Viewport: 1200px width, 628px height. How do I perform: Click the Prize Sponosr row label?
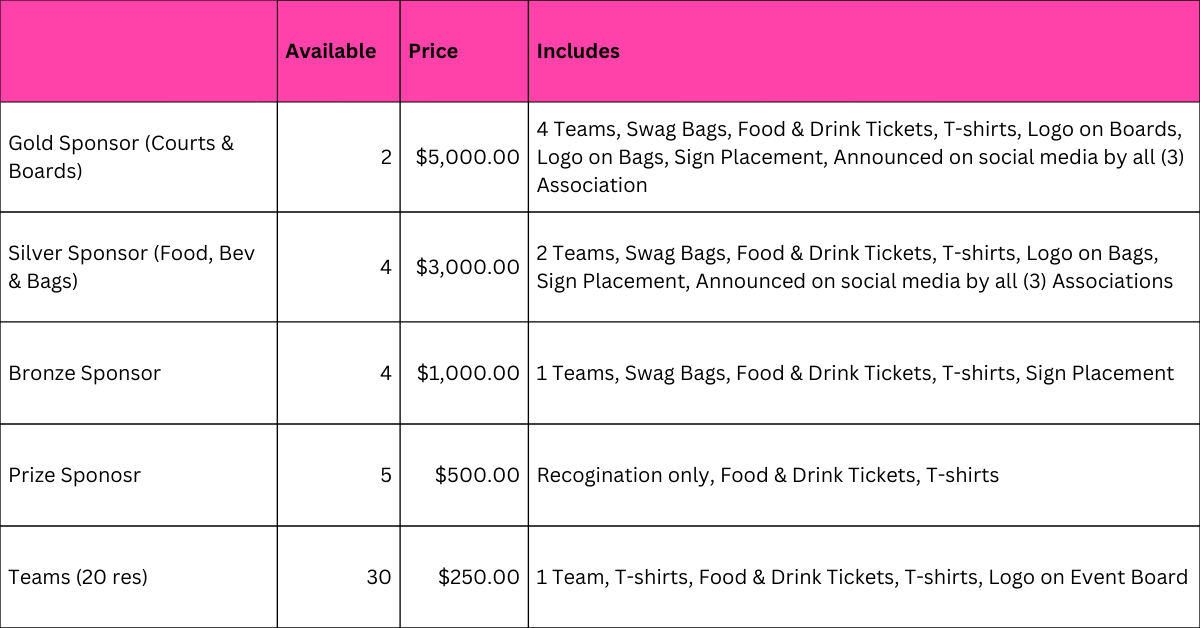tap(74, 475)
